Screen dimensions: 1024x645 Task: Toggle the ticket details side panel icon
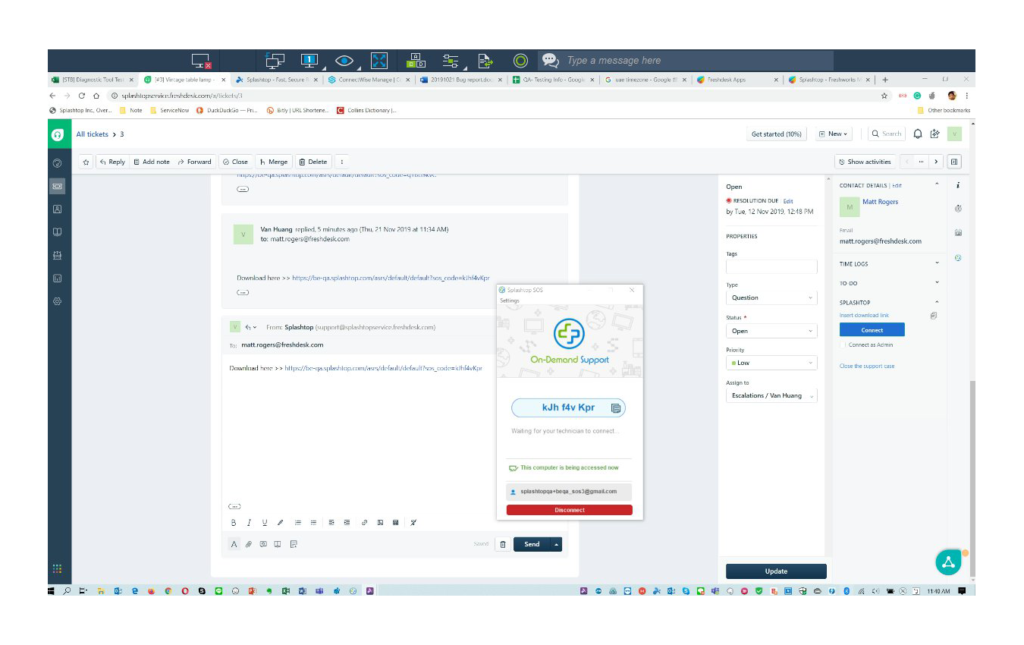(955, 162)
